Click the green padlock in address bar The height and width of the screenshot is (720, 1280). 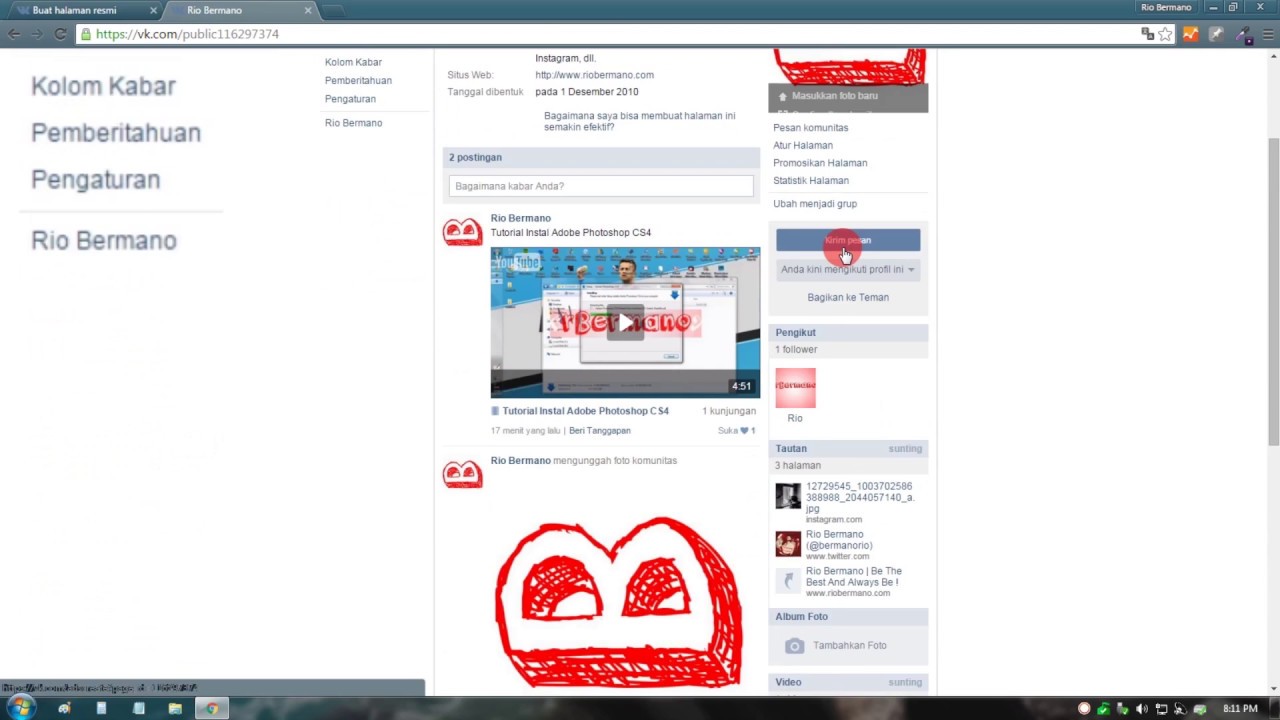[86, 34]
